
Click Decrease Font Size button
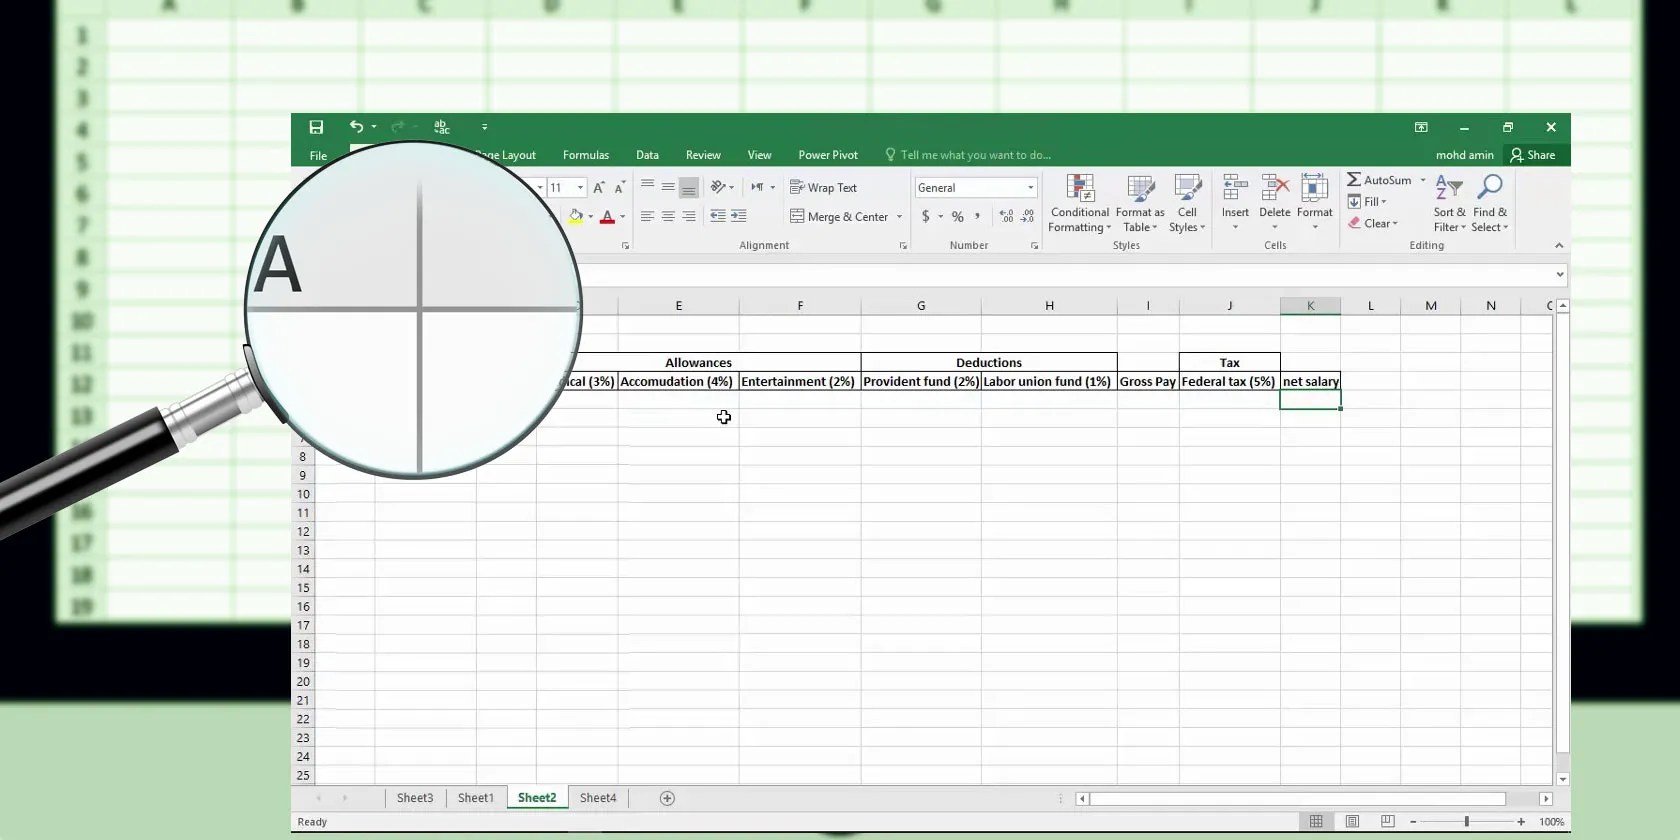tap(620, 187)
